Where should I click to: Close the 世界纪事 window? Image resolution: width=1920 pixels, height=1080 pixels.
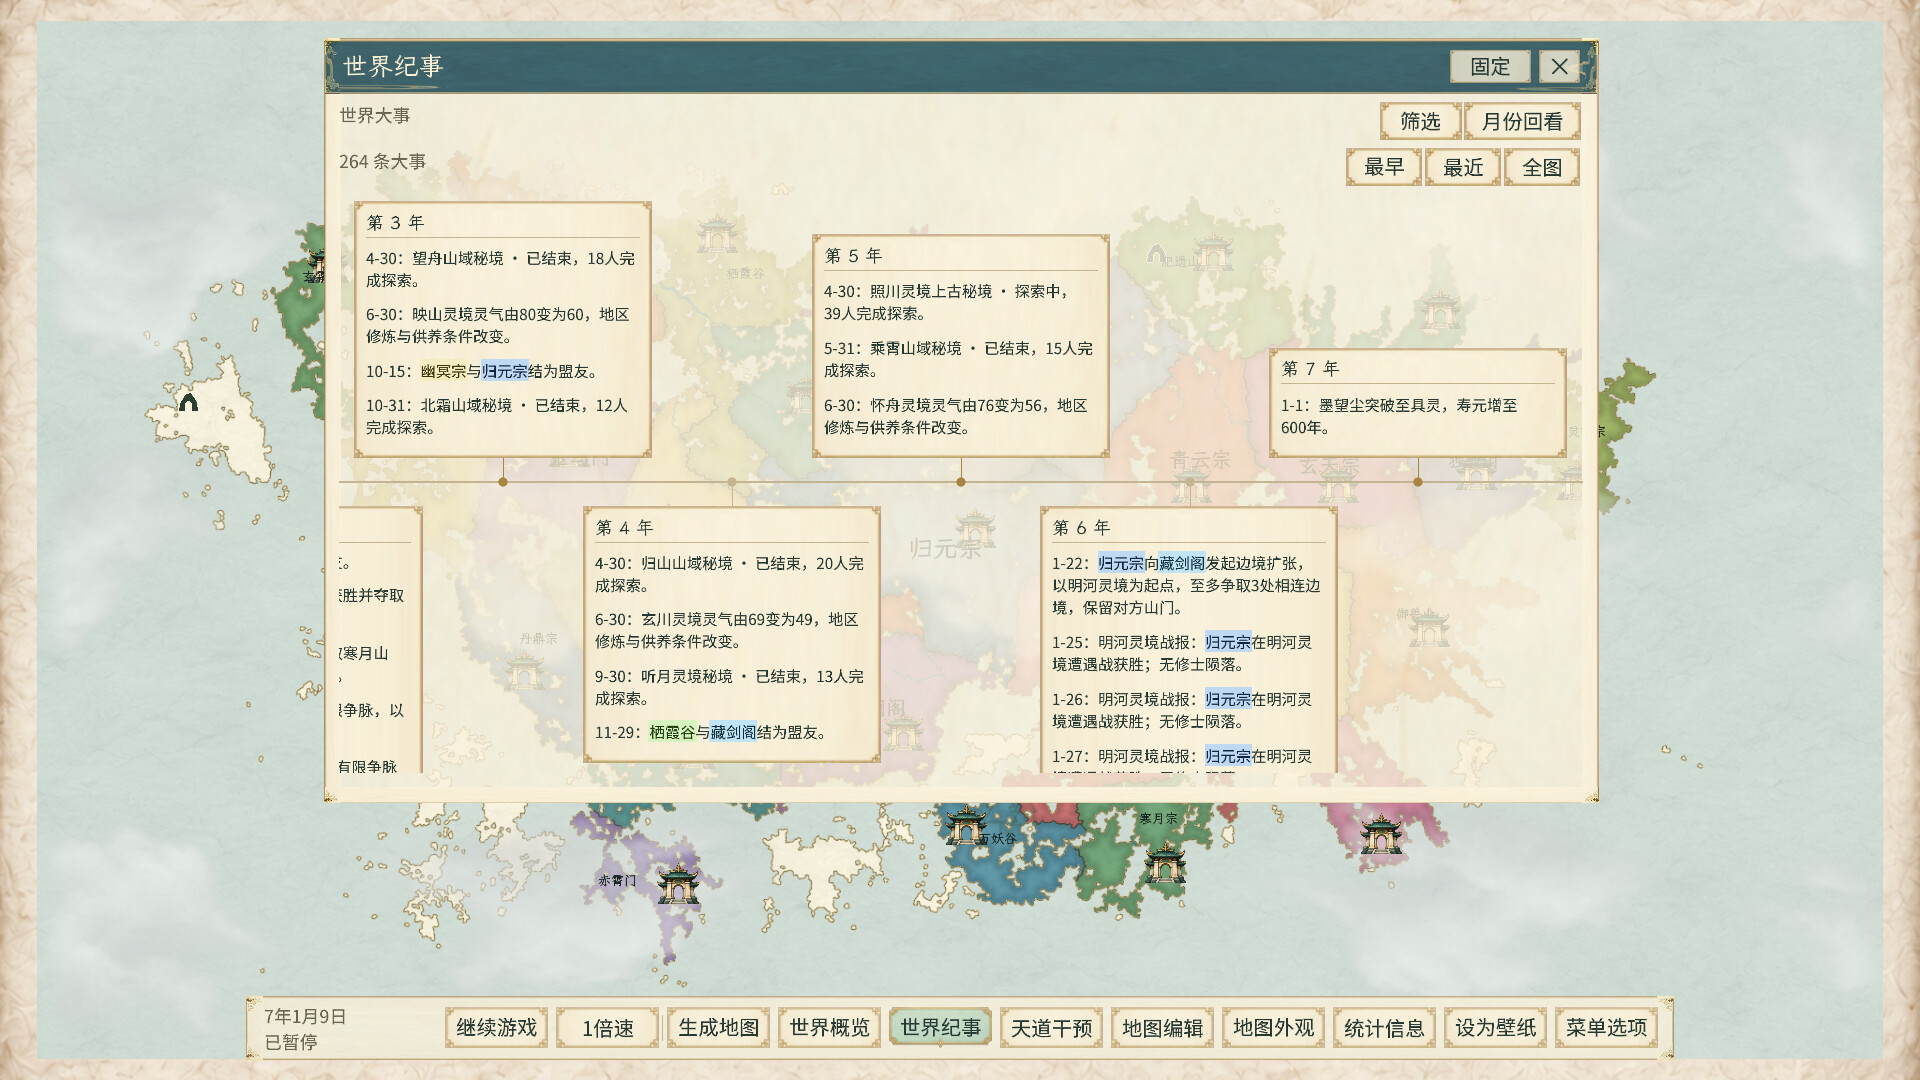[x=1559, y=66]
